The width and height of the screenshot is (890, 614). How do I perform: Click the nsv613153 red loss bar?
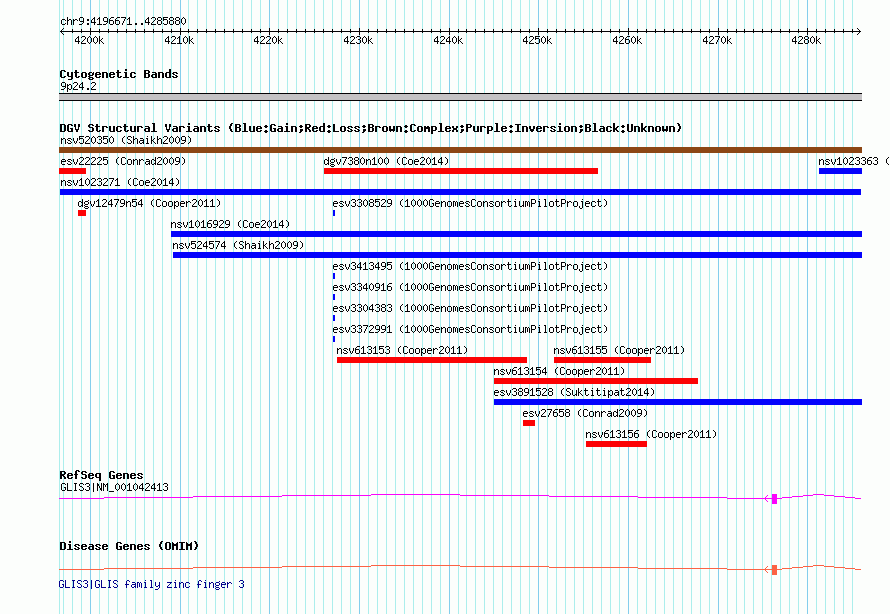pyautogui.click(x=432, y=360)
